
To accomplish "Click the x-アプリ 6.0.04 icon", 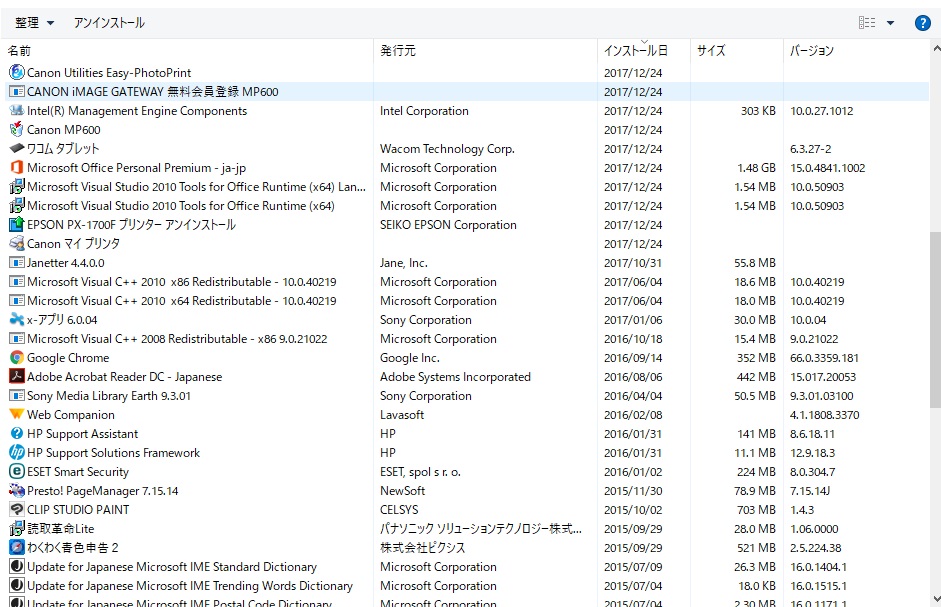I will [x=17, y=320].
